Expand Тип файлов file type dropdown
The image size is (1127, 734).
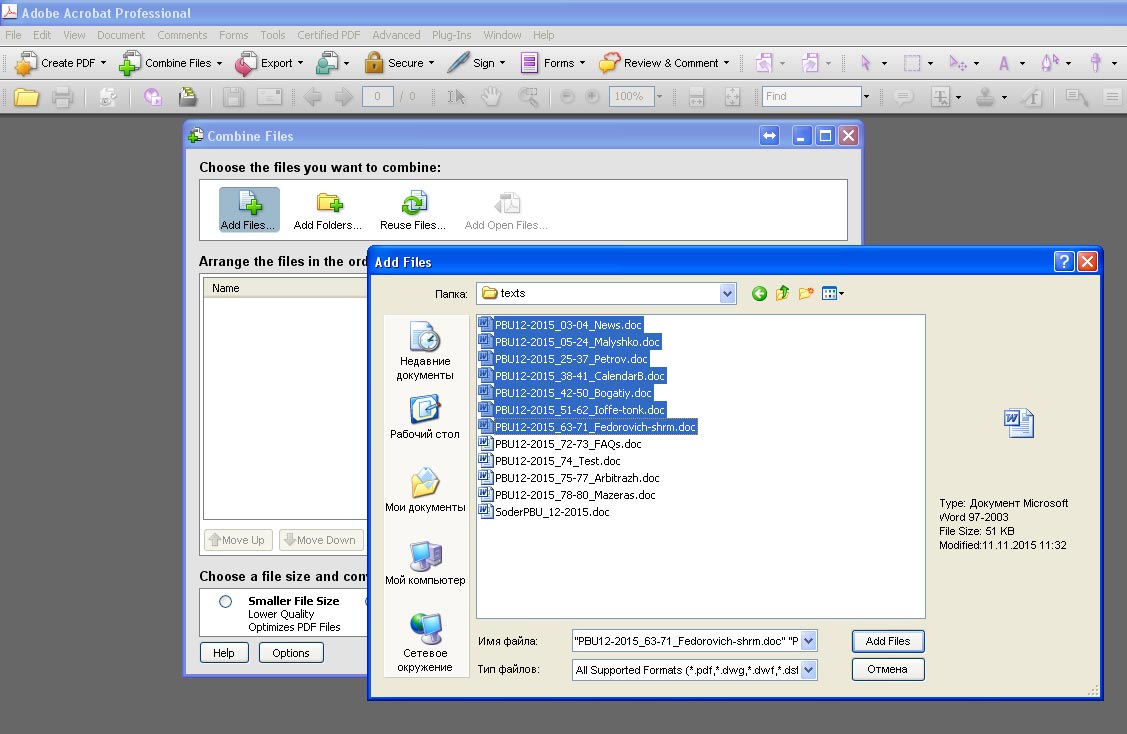click(x=809, y=670)
